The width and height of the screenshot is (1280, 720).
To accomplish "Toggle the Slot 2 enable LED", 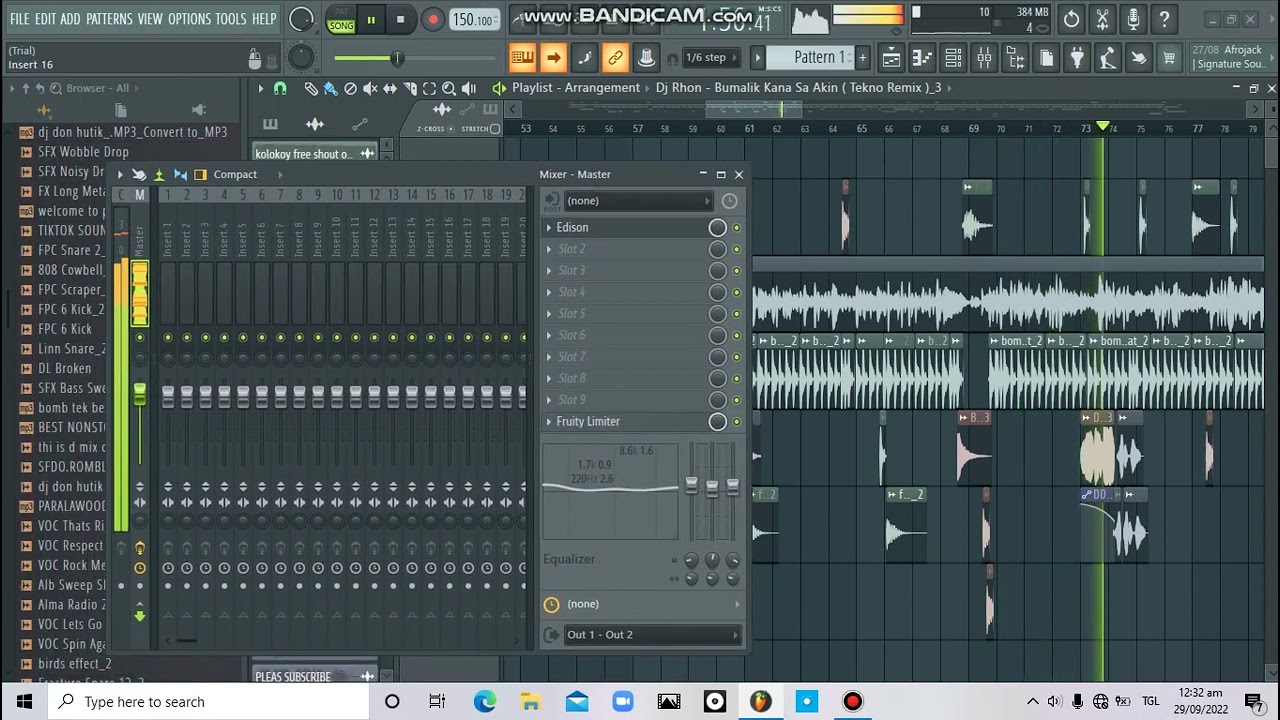I will click(737, 249).
